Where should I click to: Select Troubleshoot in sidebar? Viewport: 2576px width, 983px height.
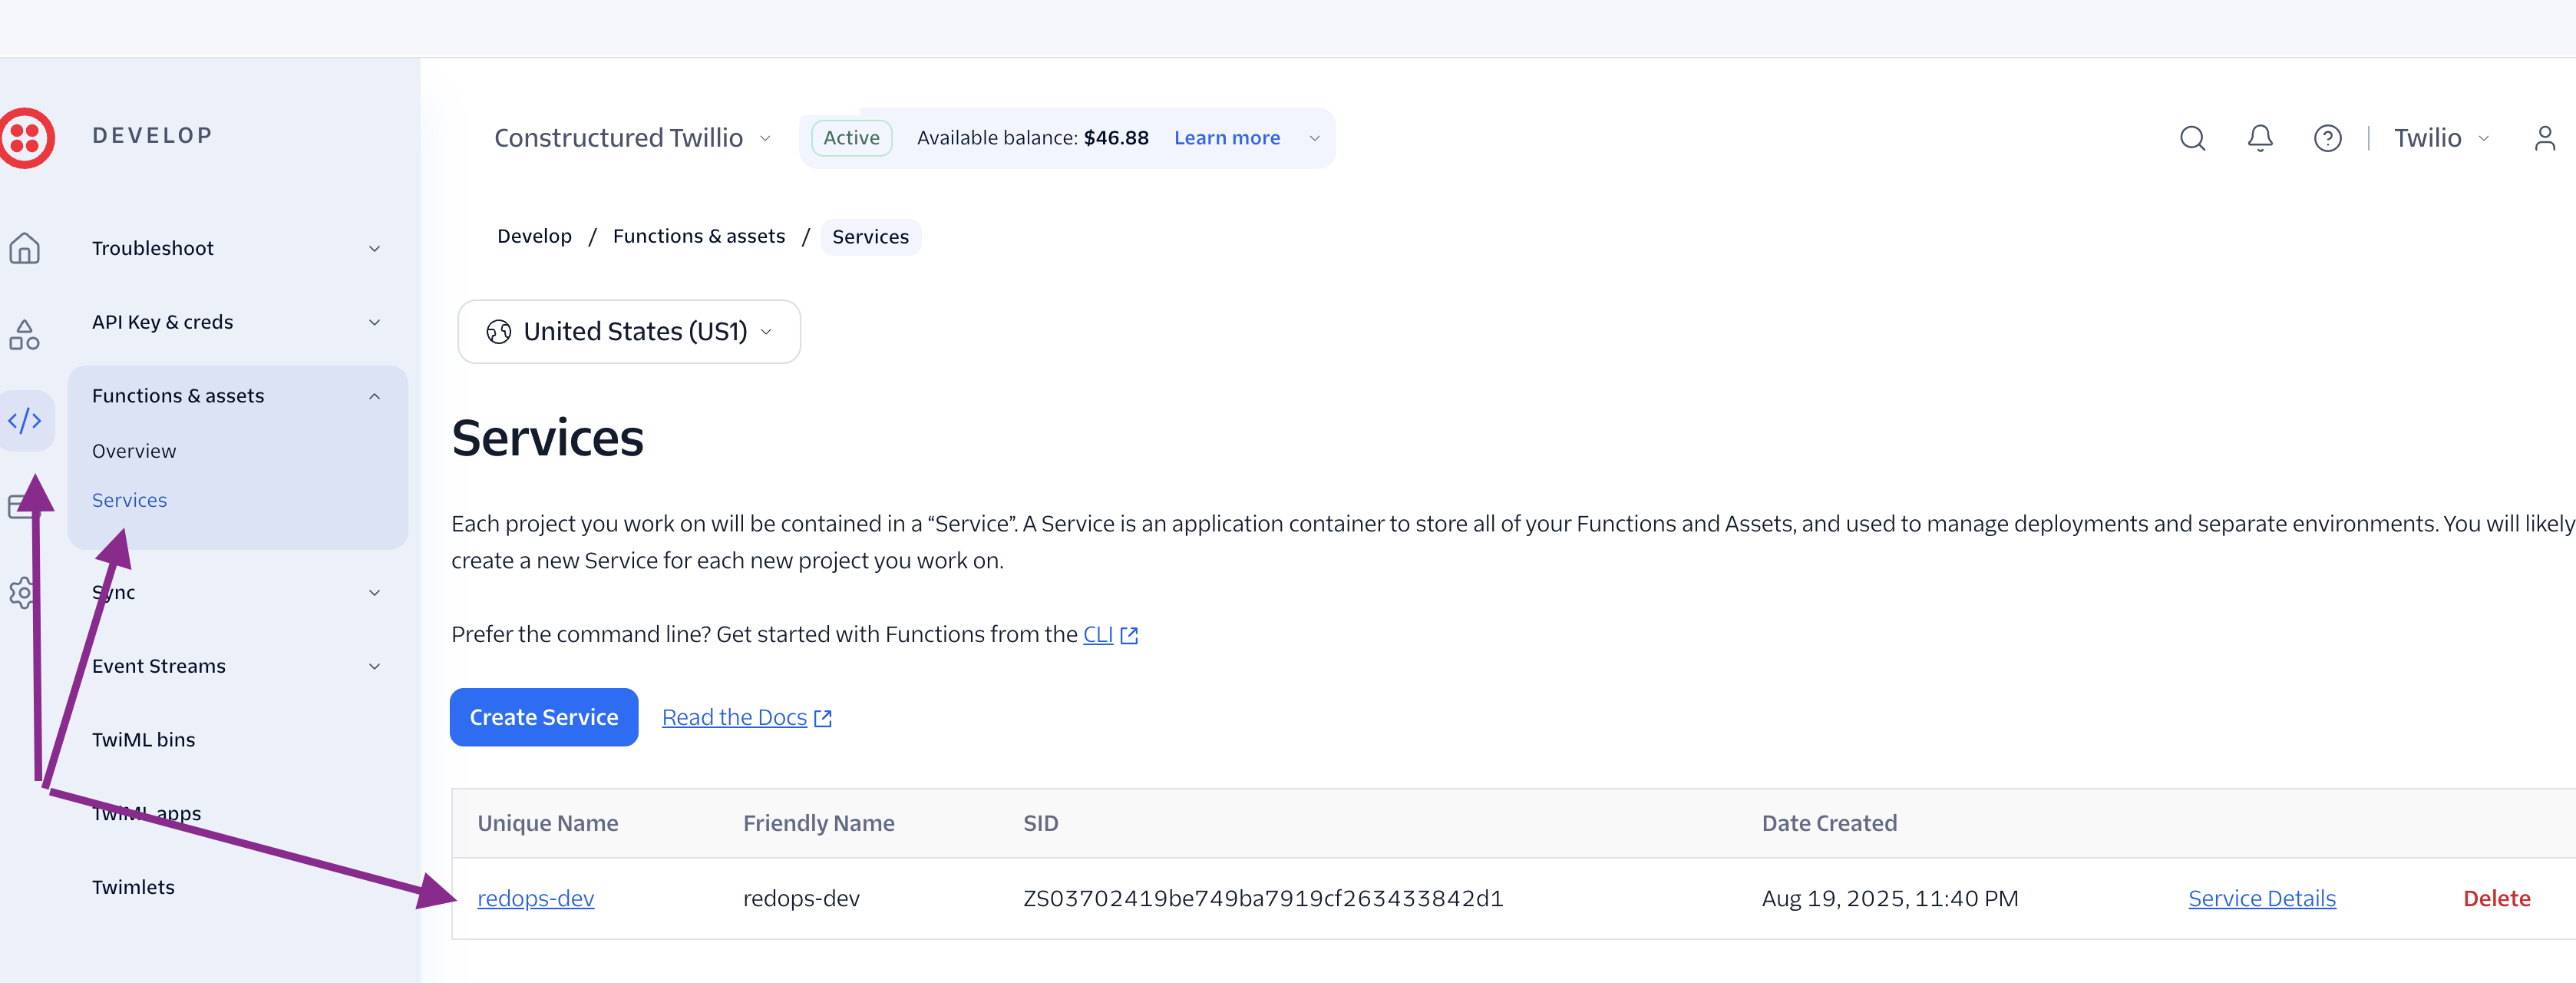[153, 248]
